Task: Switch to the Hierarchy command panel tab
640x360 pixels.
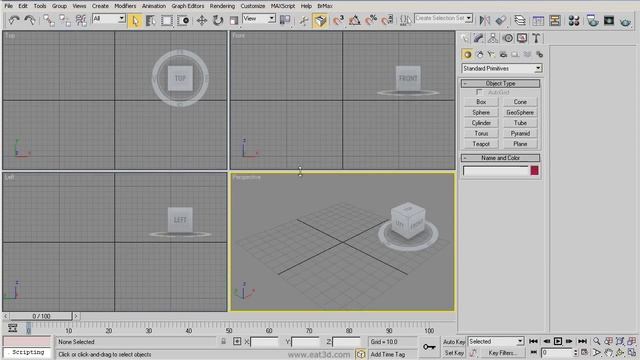Action: (493, 38)
